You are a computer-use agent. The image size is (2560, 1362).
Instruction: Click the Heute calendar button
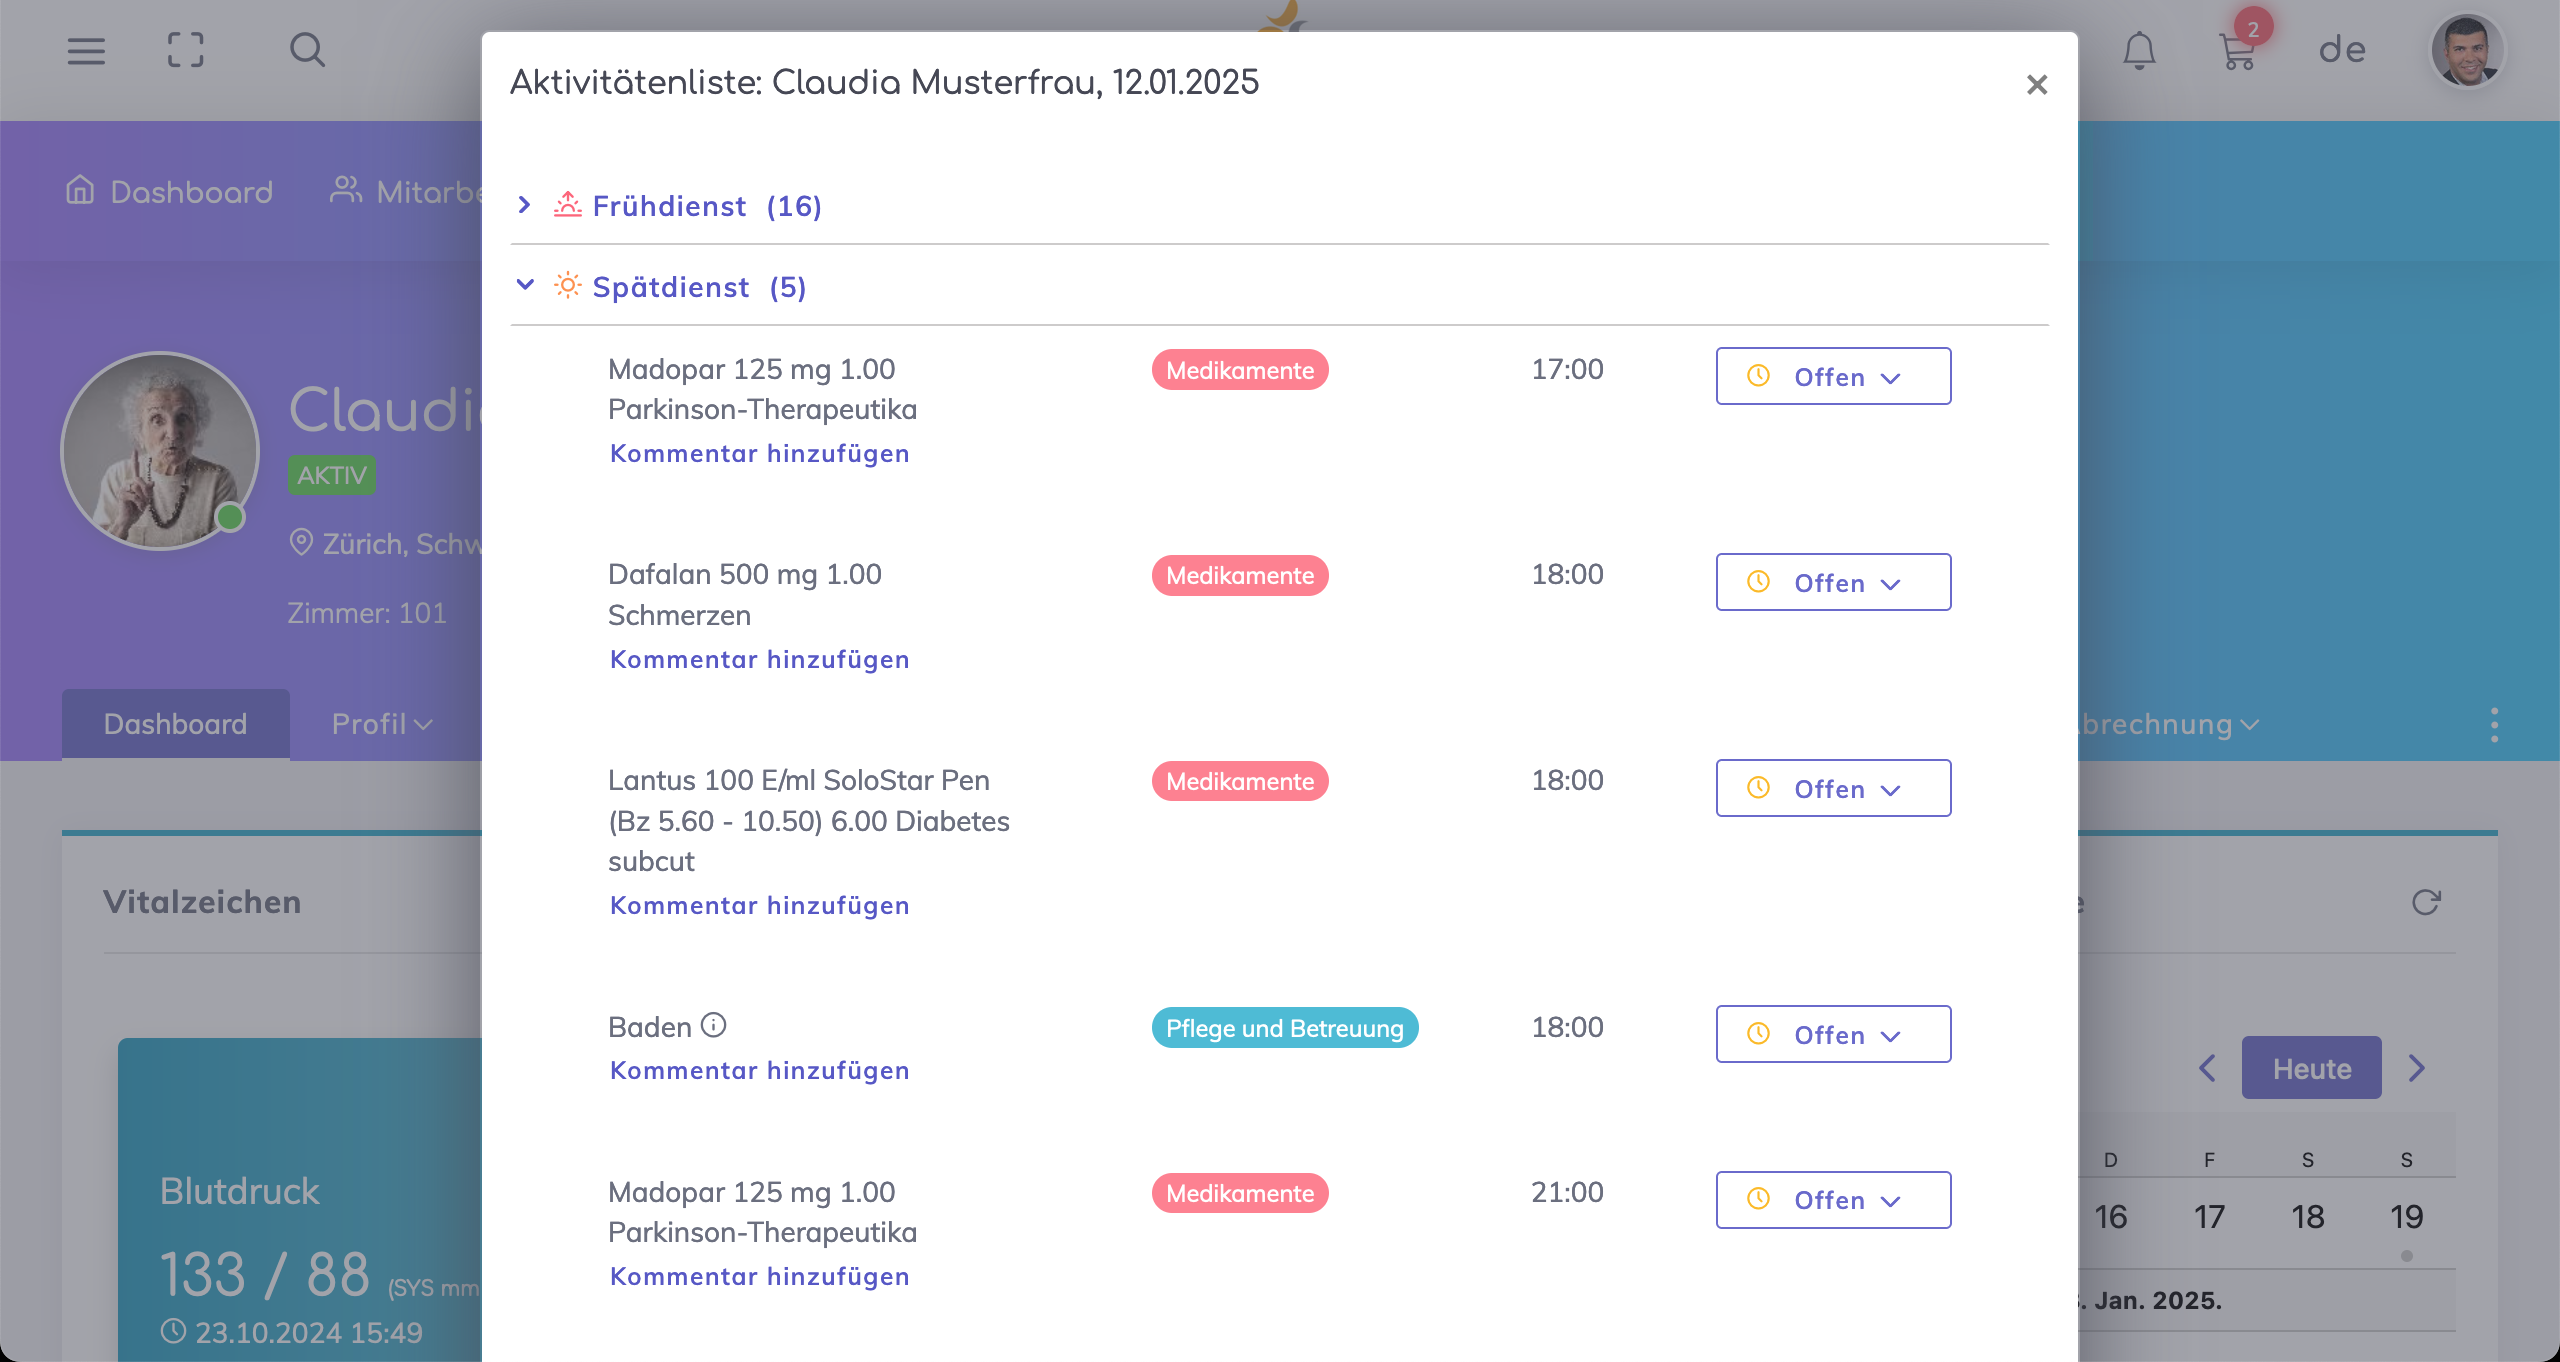point(2311,1068)
